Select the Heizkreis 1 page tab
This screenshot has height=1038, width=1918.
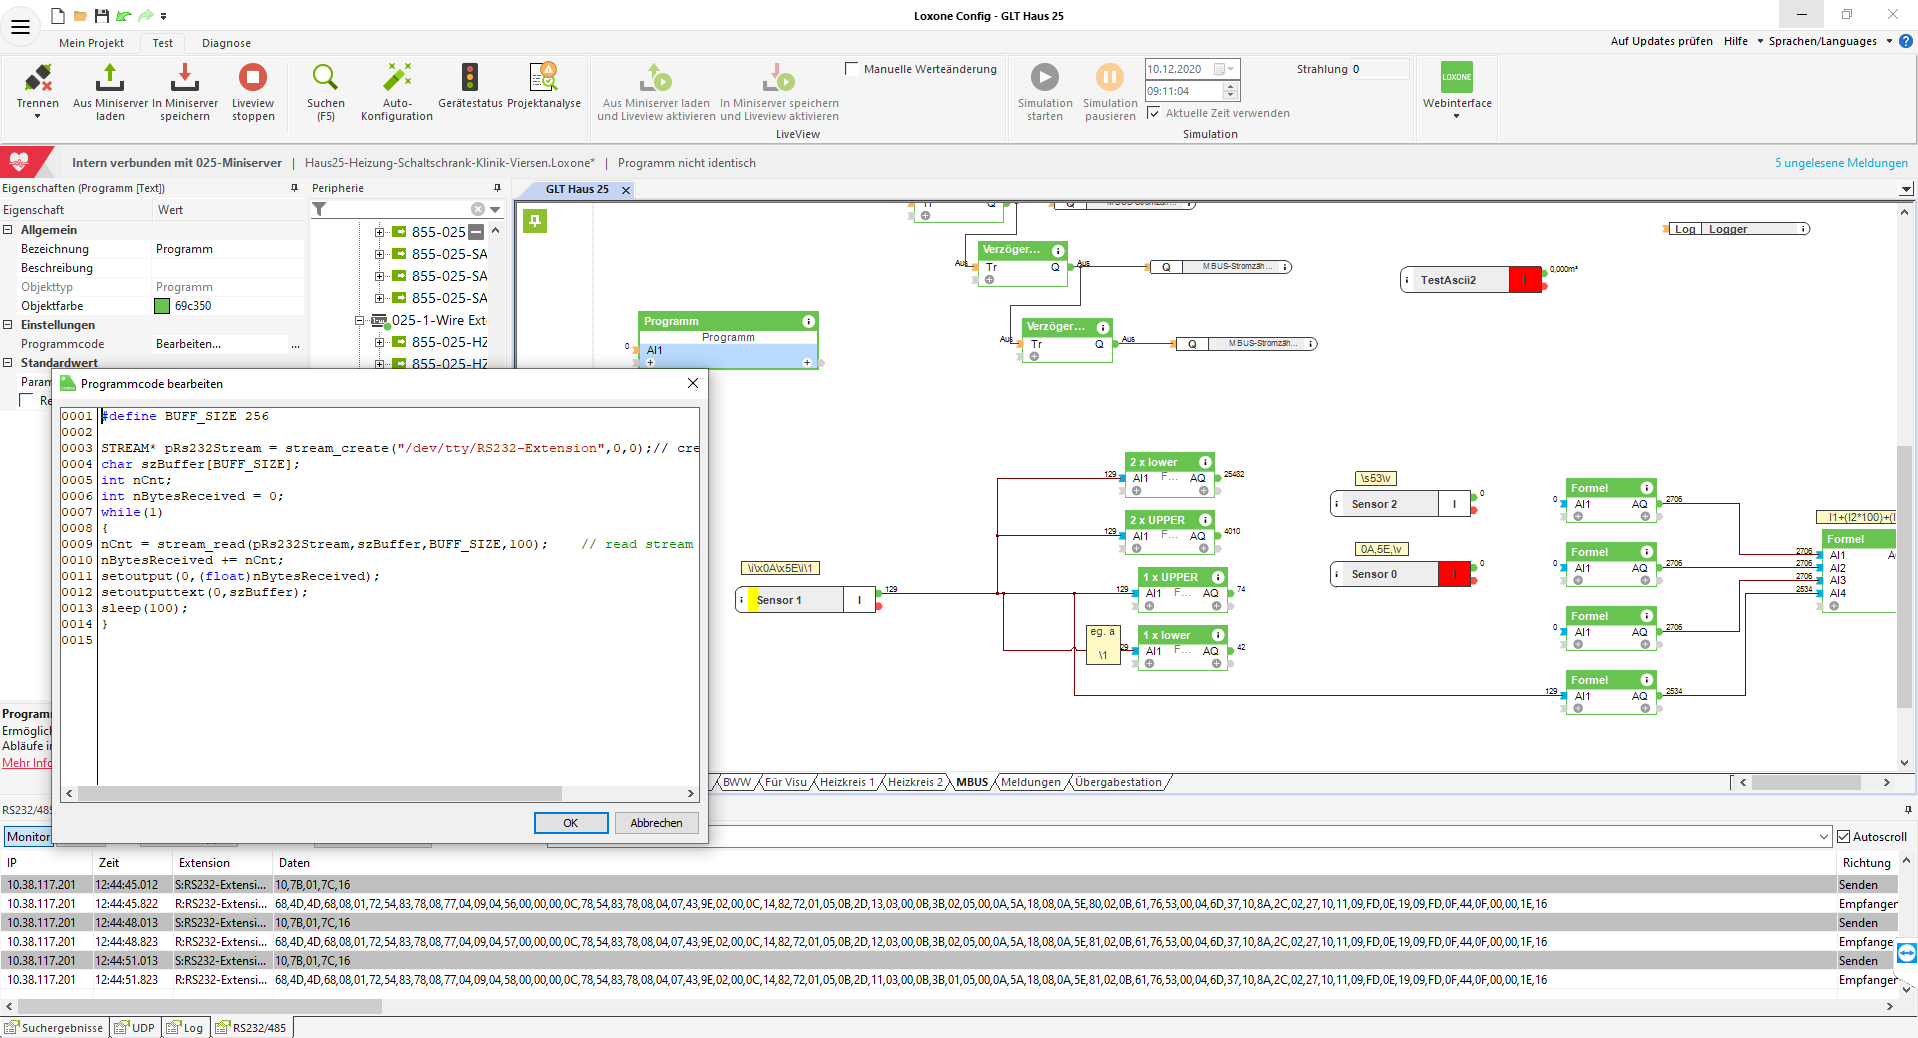pos(846,783)
